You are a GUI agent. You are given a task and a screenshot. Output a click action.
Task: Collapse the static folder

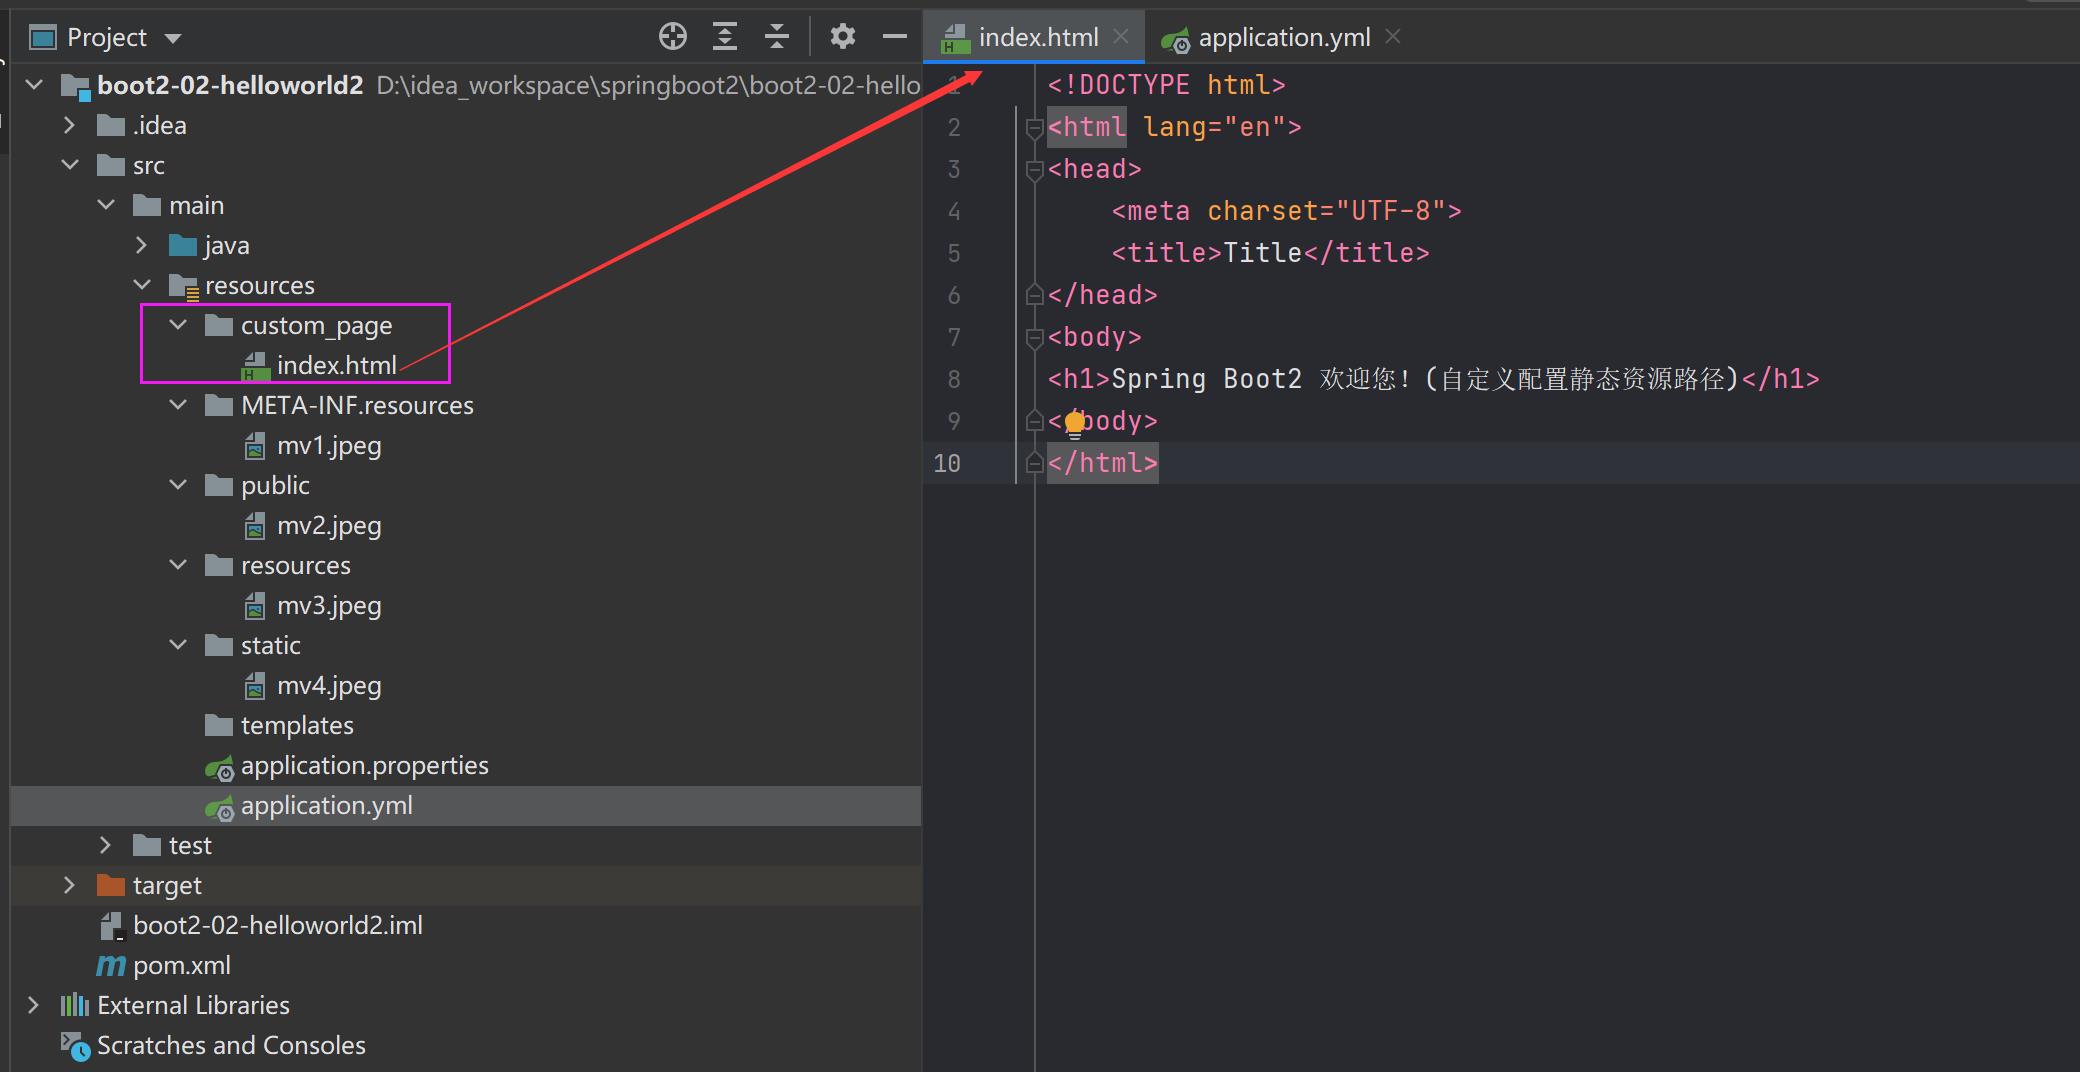[x=178, y=645]
